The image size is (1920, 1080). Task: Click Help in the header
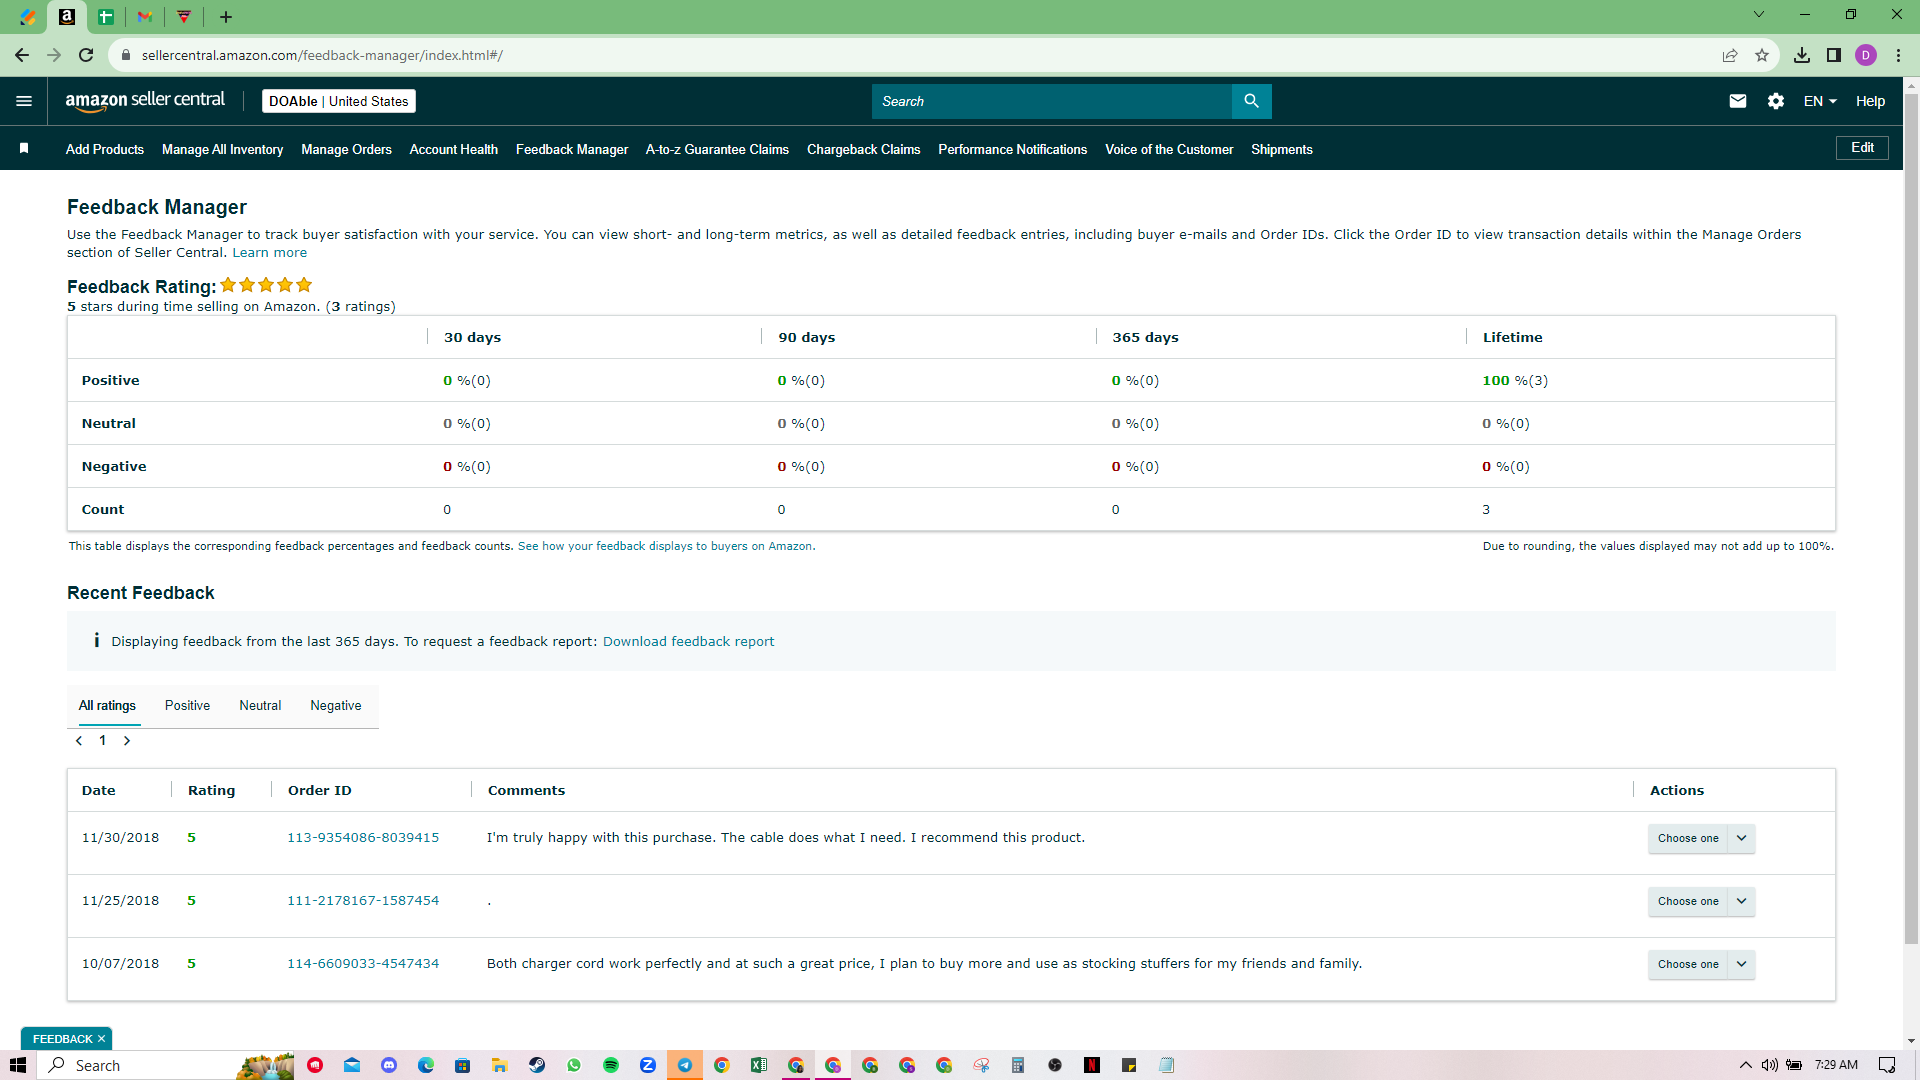1870,101
